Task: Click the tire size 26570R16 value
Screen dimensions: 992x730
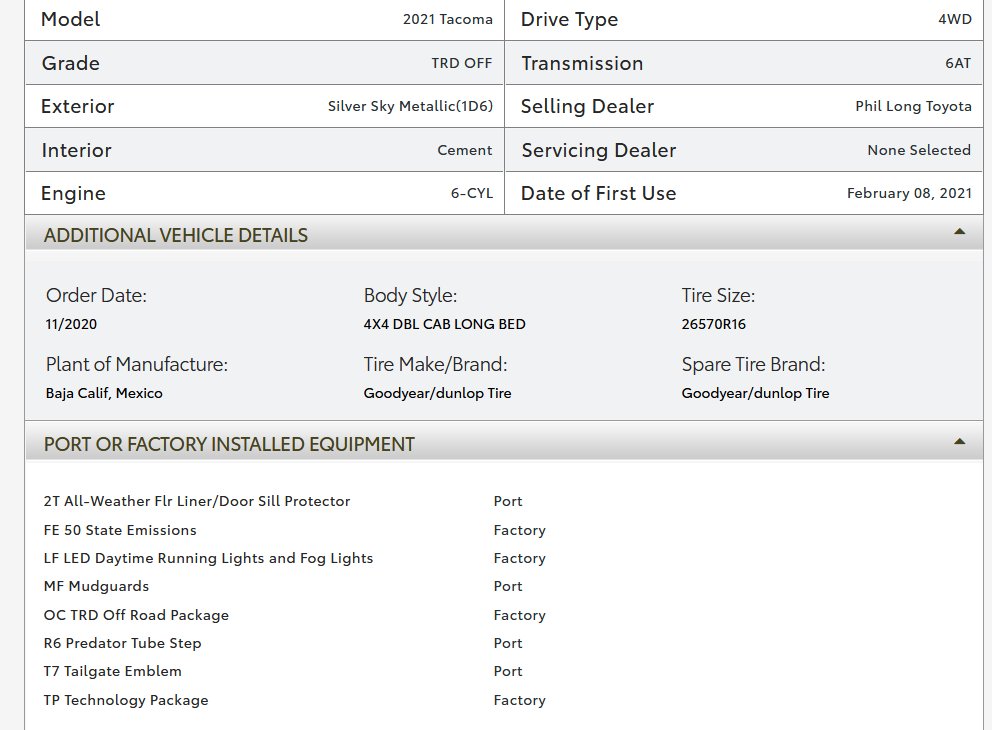Action: coord(714,325)
